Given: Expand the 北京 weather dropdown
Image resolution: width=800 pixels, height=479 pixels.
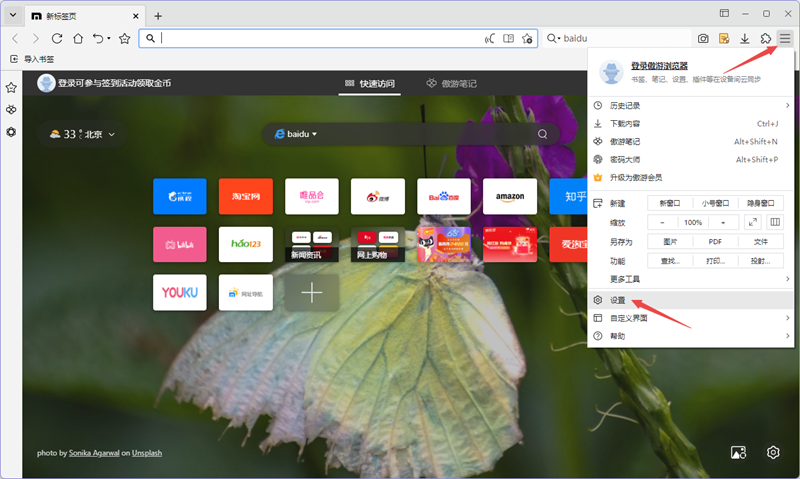Looking at the screenshot, I should pos(111,135).
